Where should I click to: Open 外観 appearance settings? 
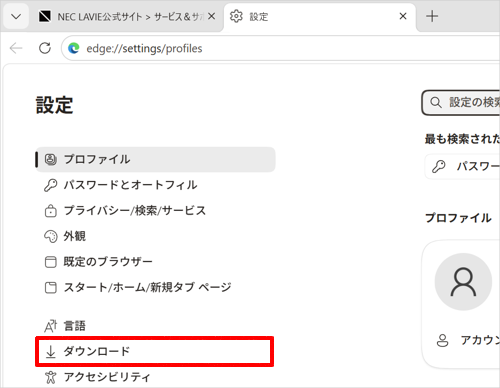(155, 236)
